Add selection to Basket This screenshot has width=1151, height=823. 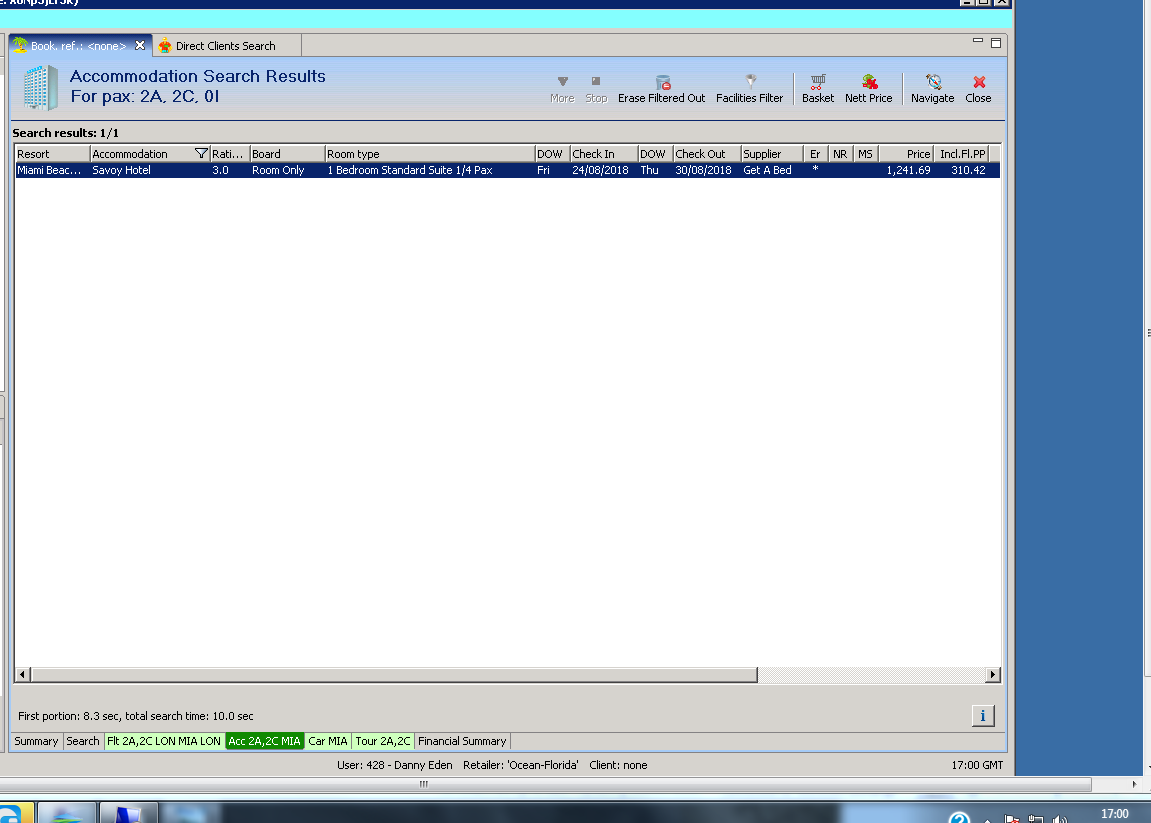pos(818,89)
